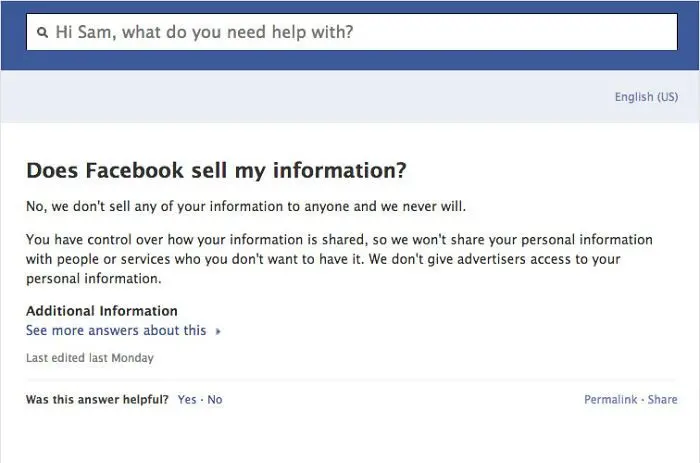Expand the arrow beside See more answers
This screenshot has width=700, height=463.
pos(218,331)
